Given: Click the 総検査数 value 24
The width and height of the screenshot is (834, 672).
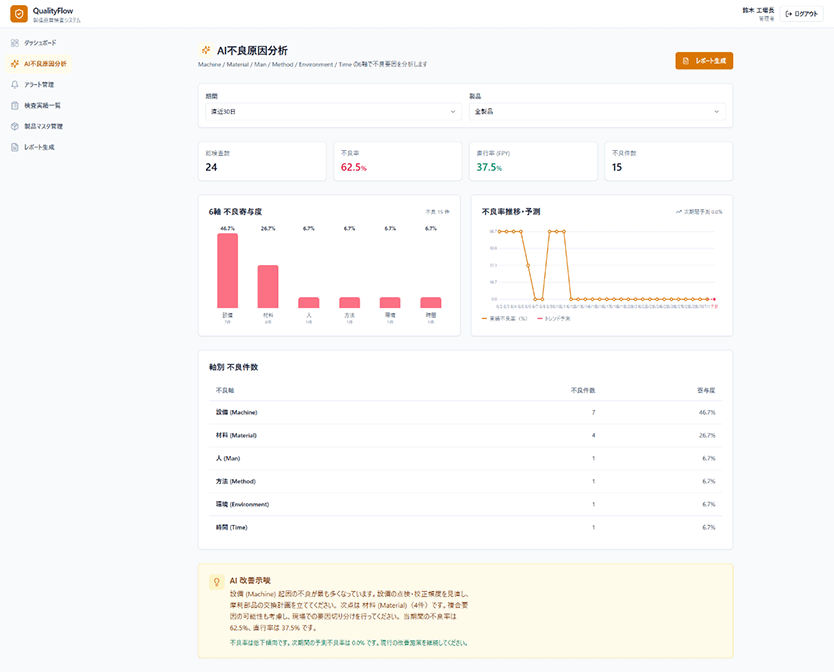Looking at the screenshot, I should 211,167.
